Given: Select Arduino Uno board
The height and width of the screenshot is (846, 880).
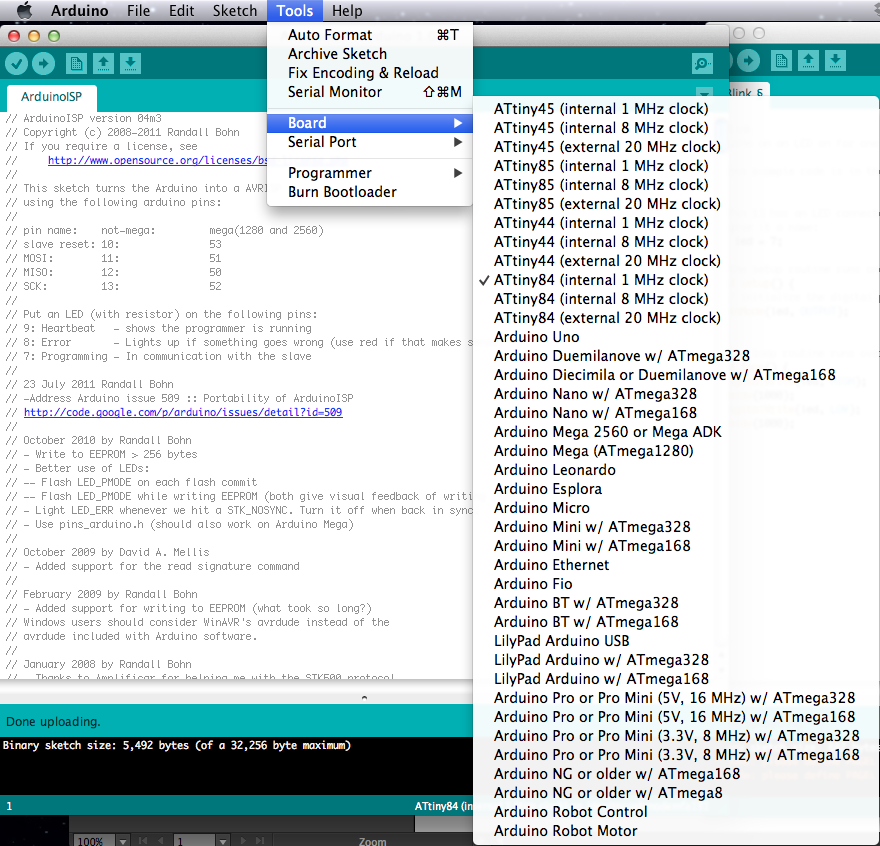Looking at the screenshot, I should pos(676,337).
